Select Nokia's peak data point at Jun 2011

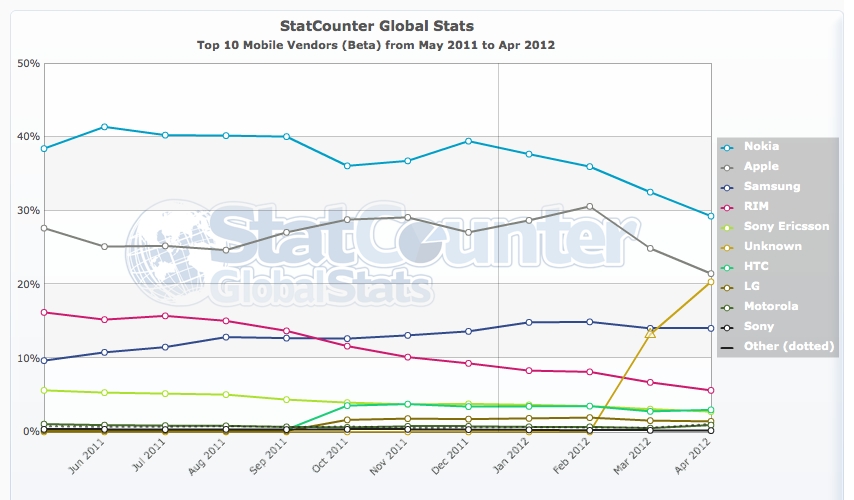point(104,127)
